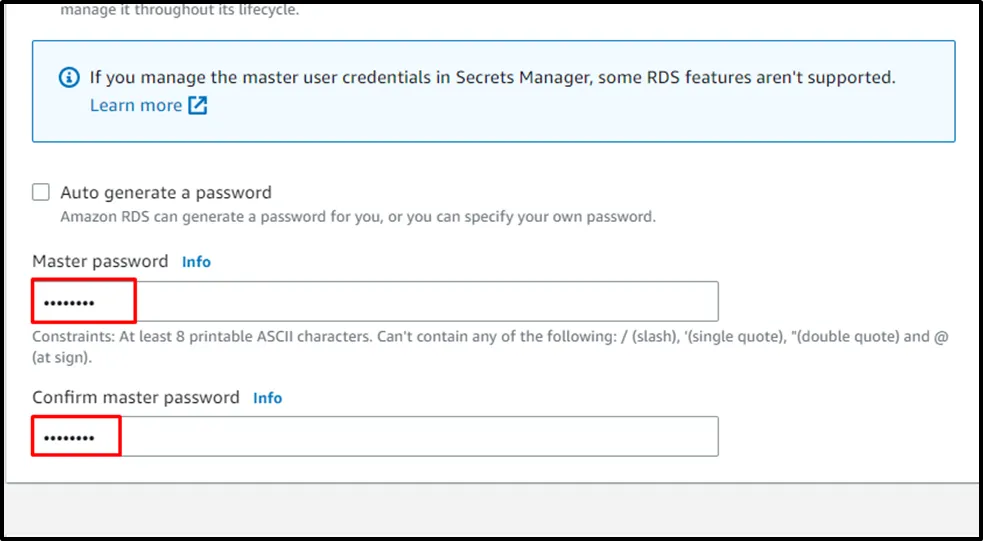983x541 pixels.
Task: Click the password Constraints helper text
Action: [x=400, y=337]
